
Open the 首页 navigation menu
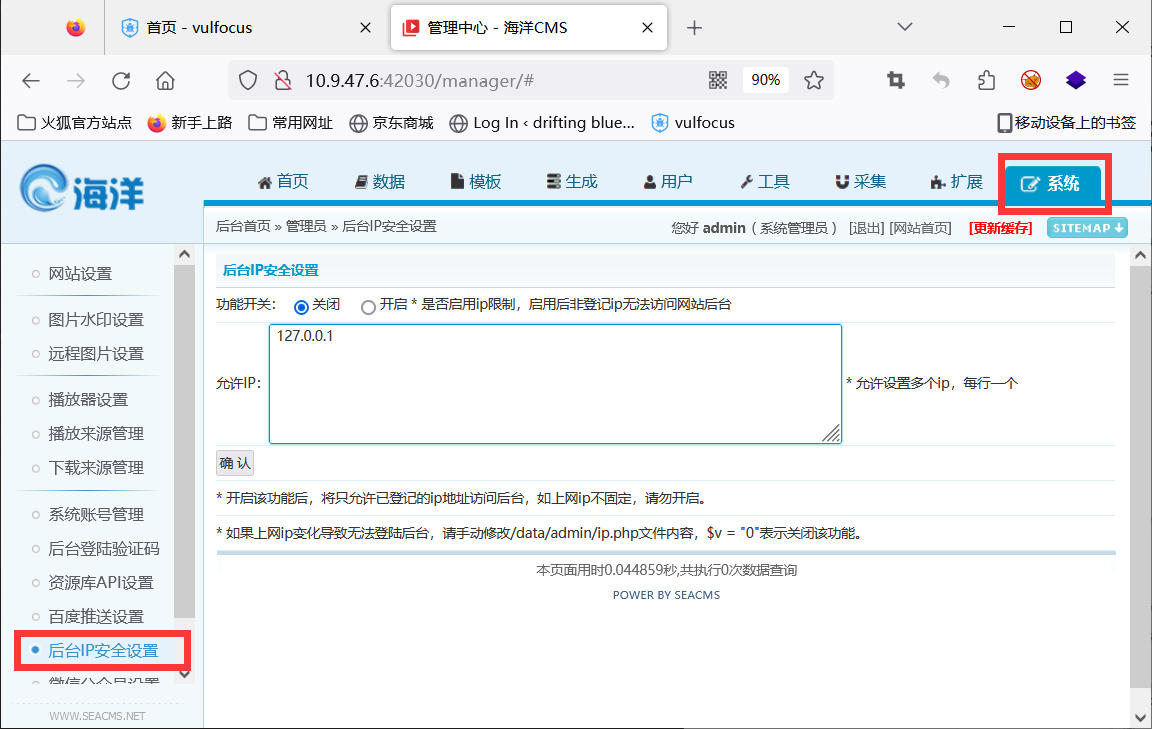pos(283,182)
